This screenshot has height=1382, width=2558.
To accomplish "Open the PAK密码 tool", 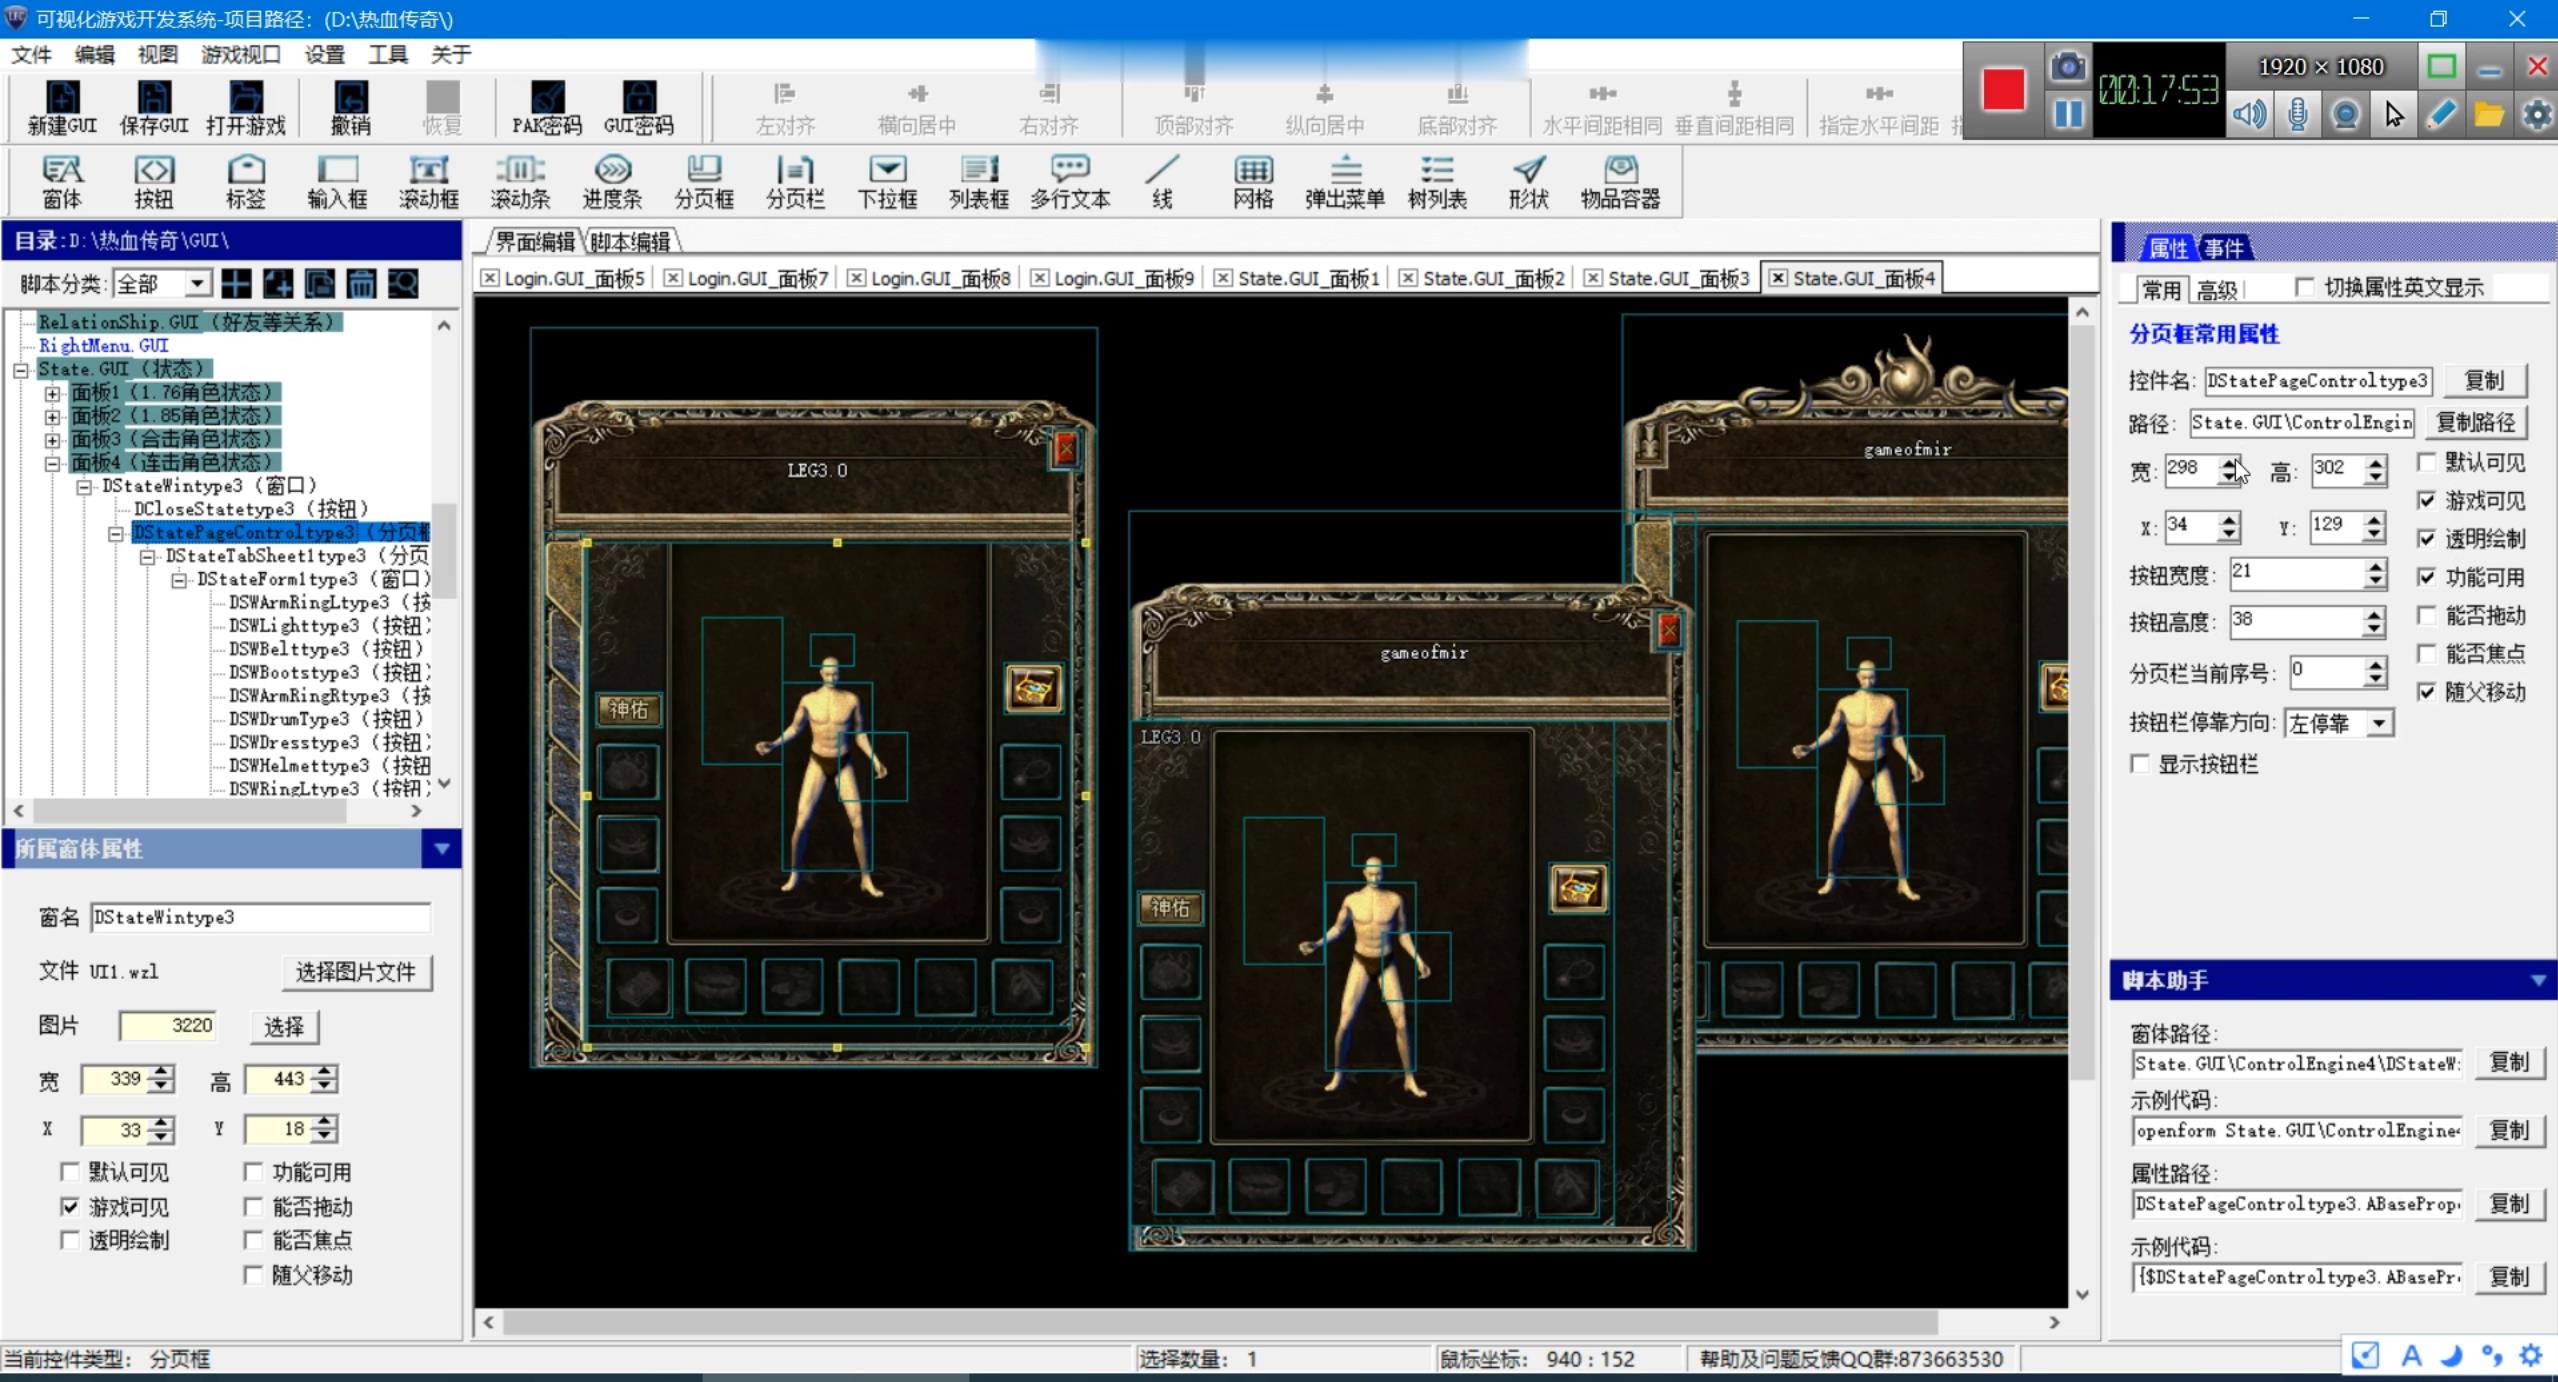I will [546, 107].
